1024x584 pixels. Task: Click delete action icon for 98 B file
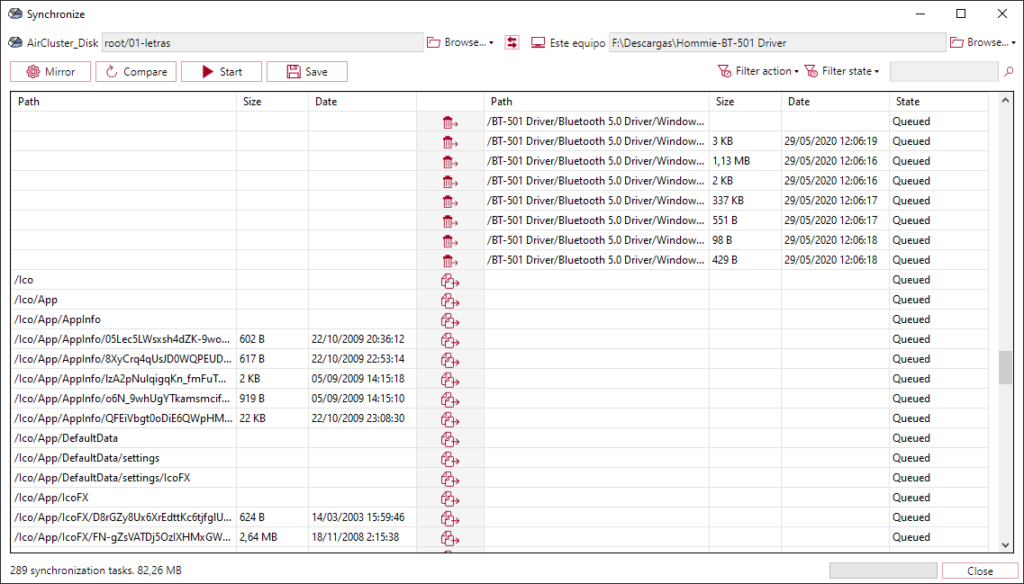point(449,240)
